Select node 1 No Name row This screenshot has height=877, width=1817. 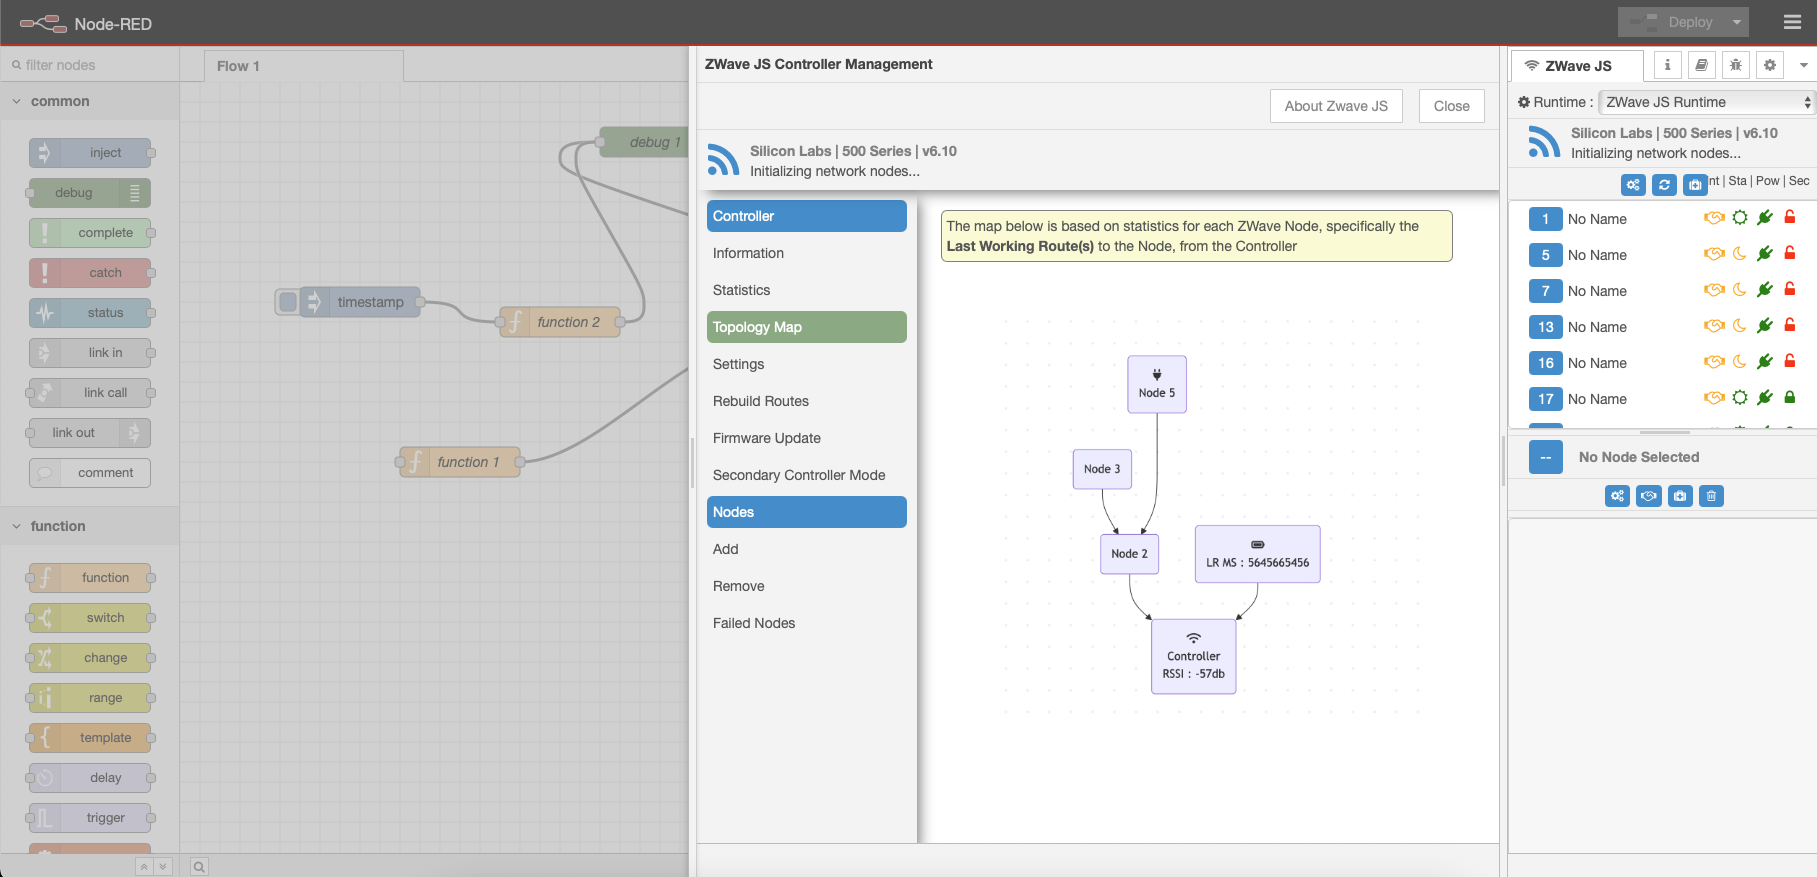[1662, 218]
